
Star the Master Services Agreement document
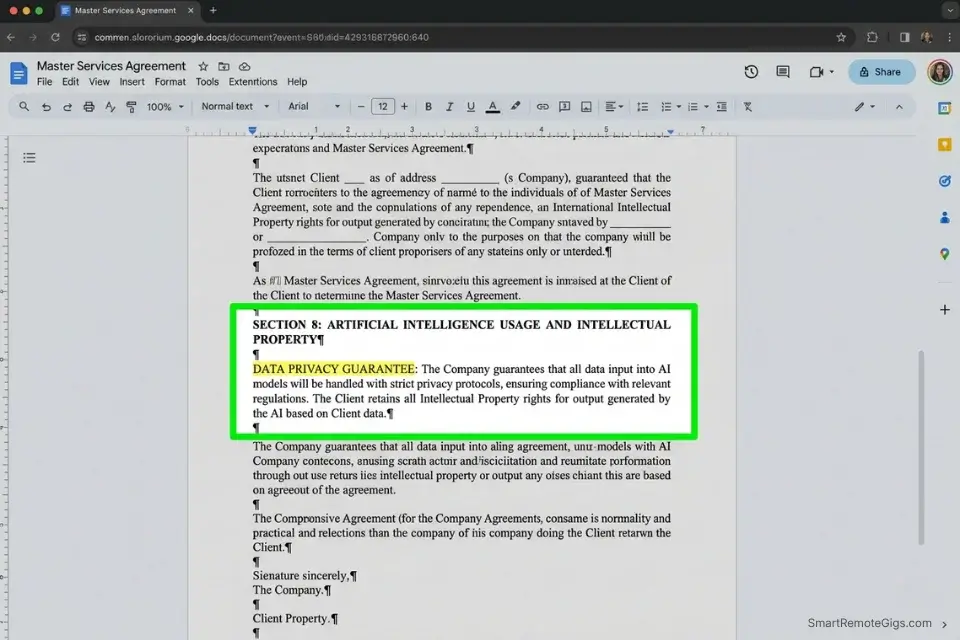[x=203, y=66]
